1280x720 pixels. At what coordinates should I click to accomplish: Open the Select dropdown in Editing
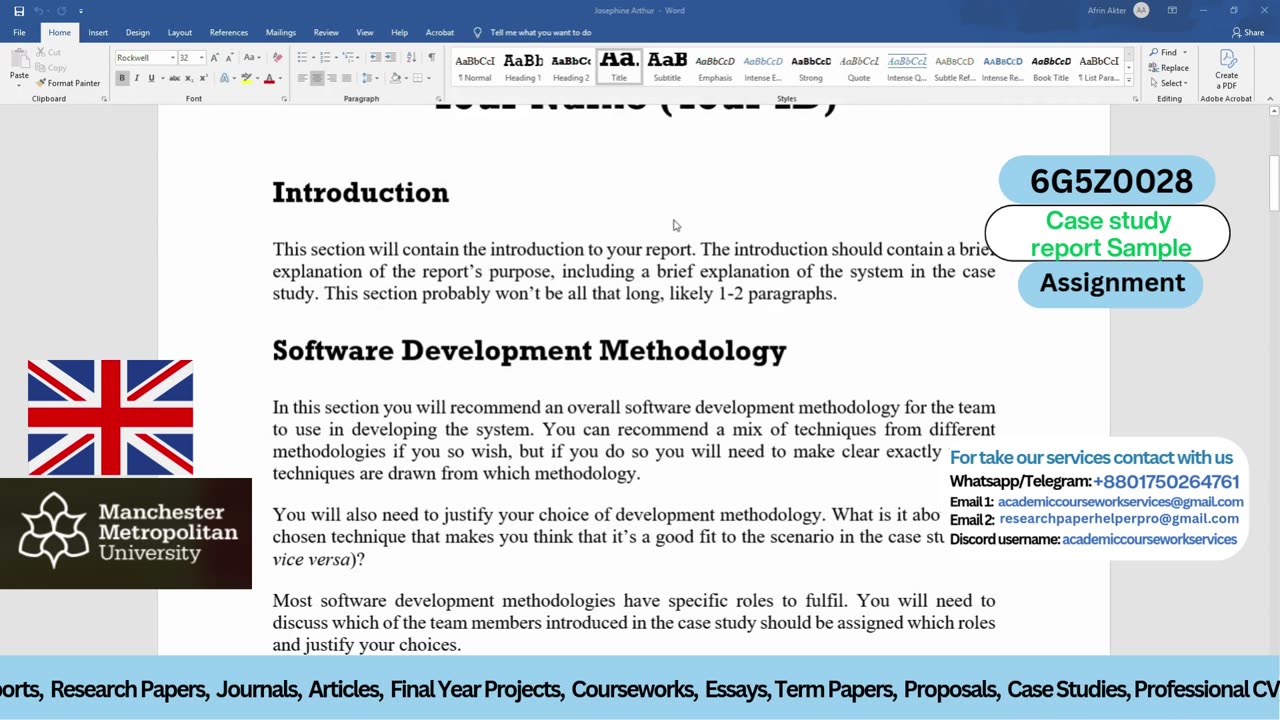point(1169,83)
